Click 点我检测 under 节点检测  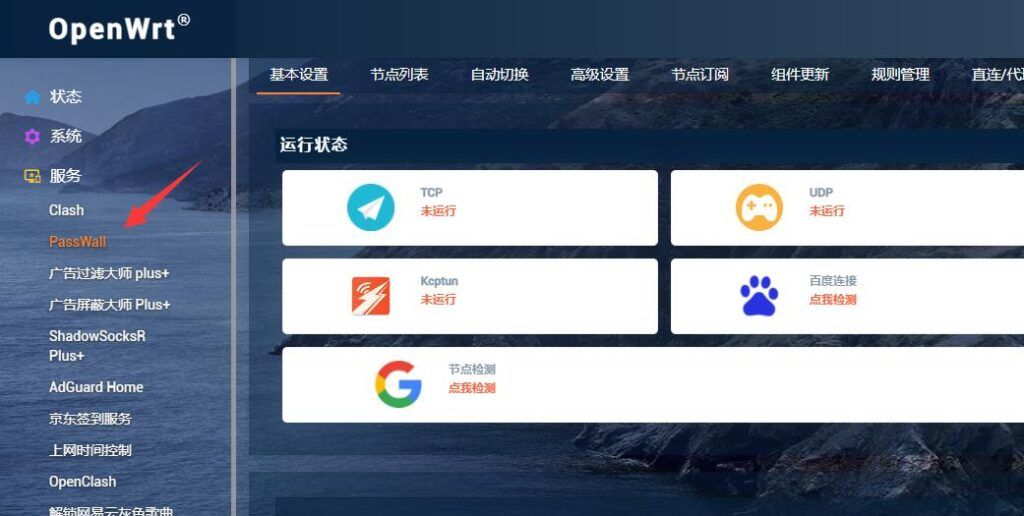(472, 388)
